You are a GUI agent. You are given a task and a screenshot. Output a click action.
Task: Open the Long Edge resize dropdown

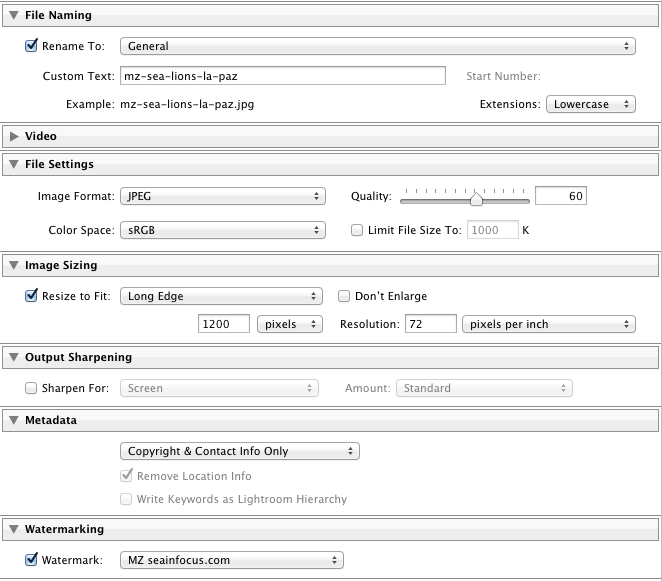[x=220, y=296]
